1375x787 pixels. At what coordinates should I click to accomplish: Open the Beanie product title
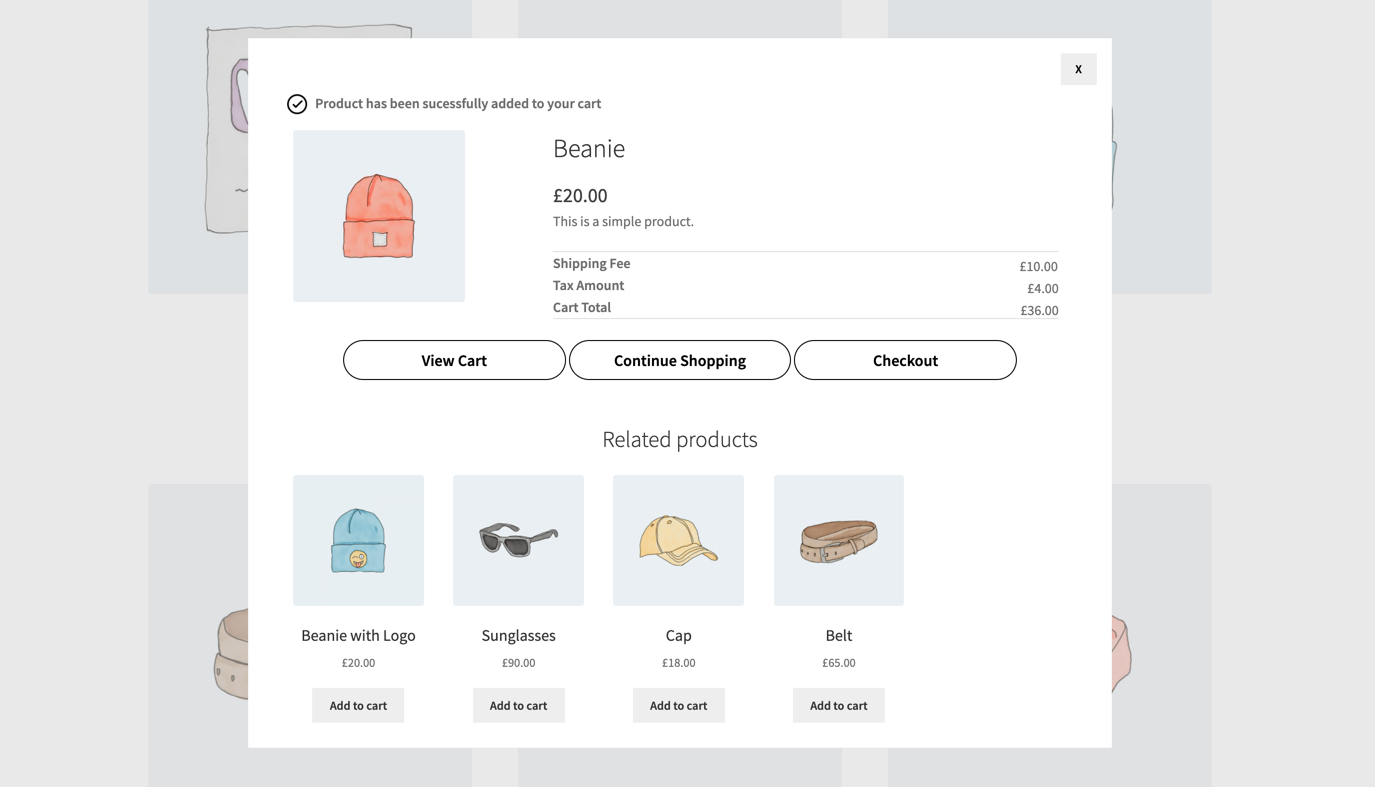coord(589,149)
